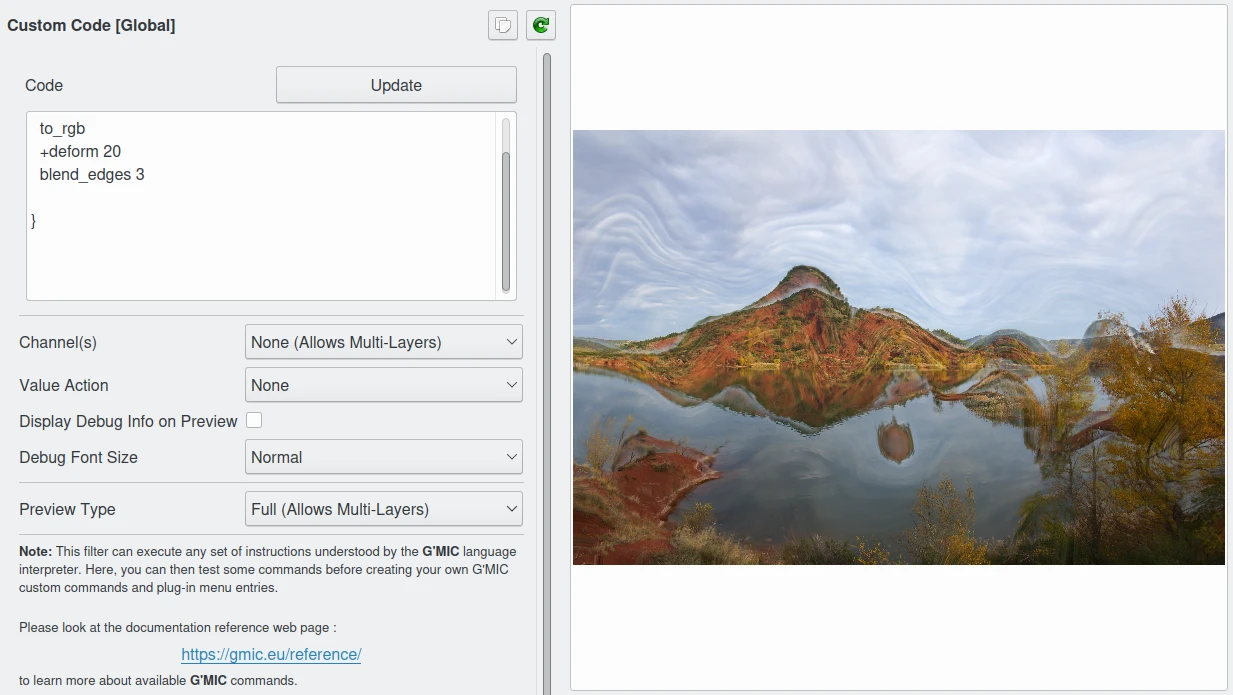Image resolution: width=1233 pixels, height=695 pixels.
Task: Click the Custom Code [Global] title
Action: pos(91,25)
